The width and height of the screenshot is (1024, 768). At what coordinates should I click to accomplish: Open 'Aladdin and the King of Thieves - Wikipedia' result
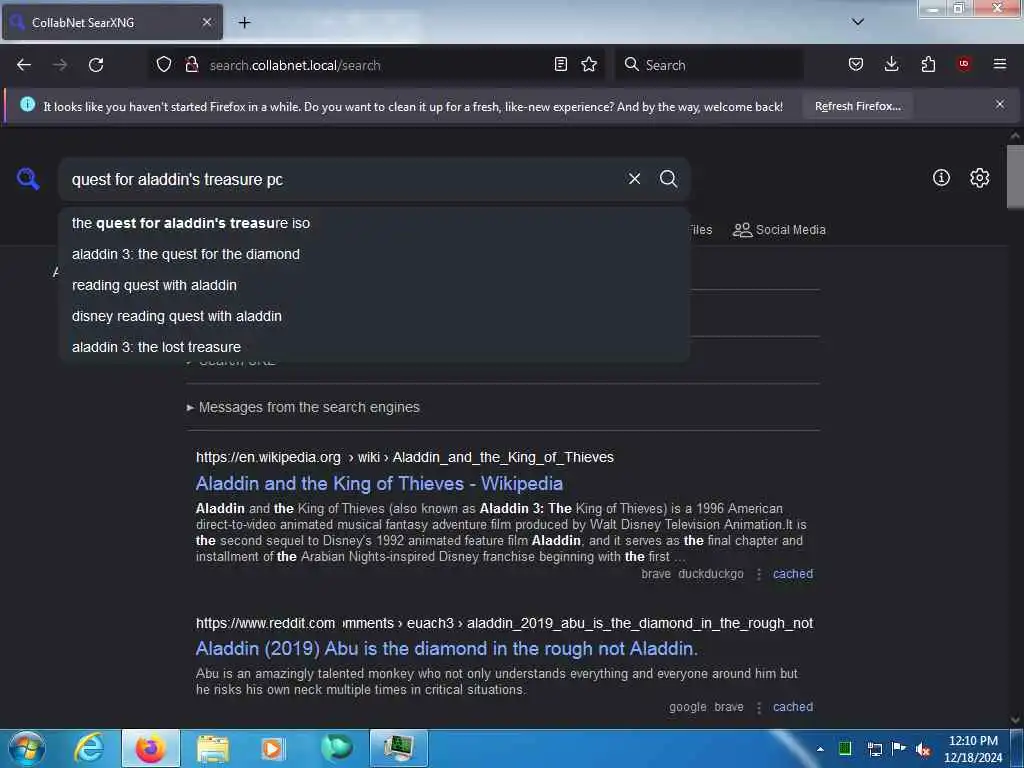379,483
